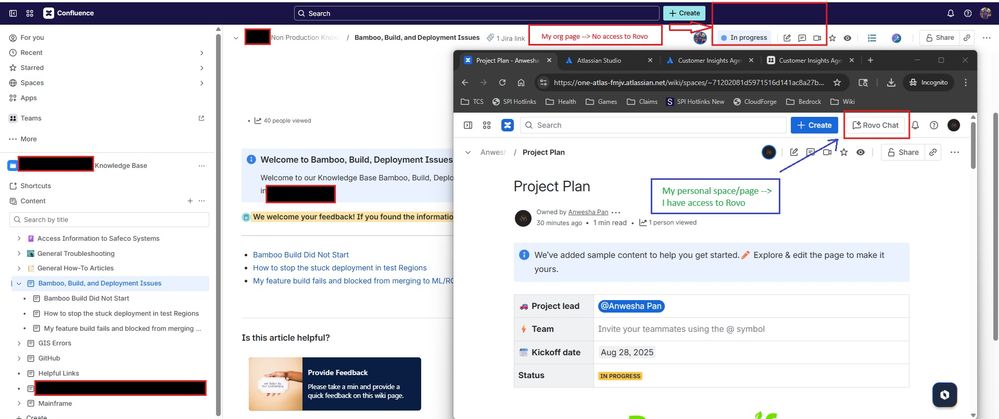Open new tab in Incognito browser
Image resolution: width=999 pixels, height=419 pixels.
pyautogui.click(x=870, y=60)
